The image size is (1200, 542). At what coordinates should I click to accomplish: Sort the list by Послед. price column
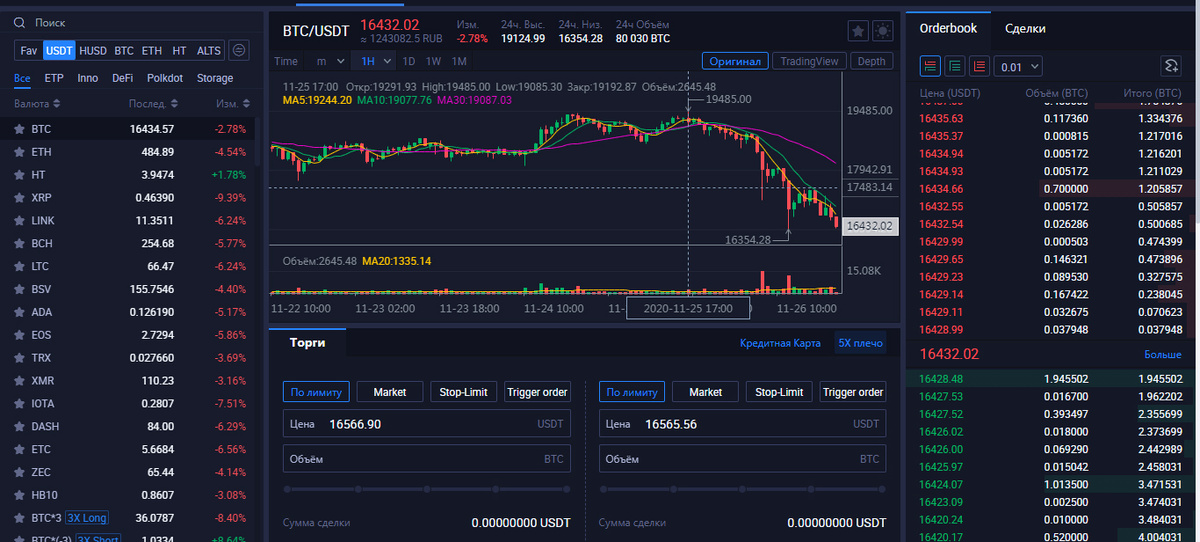coord(154,104)
